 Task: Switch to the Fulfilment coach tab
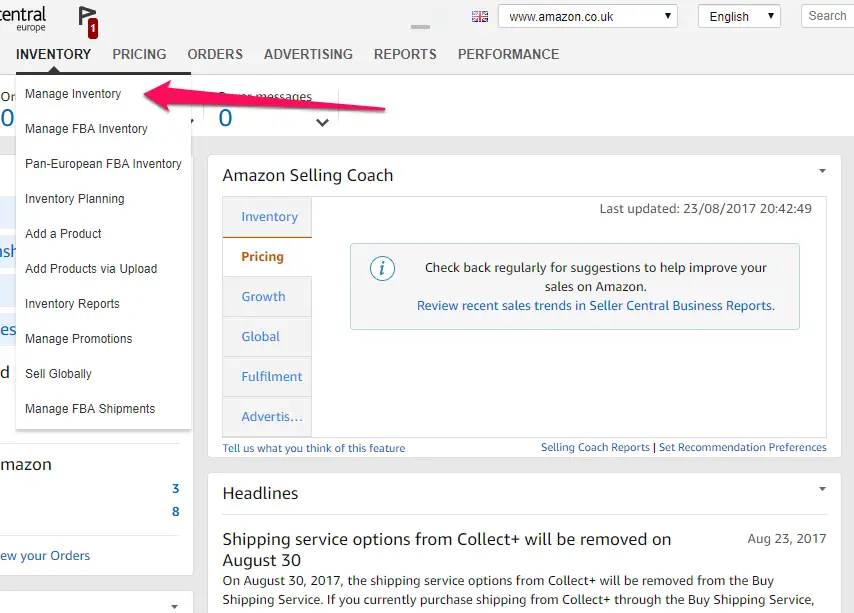[x=267, y=377]
